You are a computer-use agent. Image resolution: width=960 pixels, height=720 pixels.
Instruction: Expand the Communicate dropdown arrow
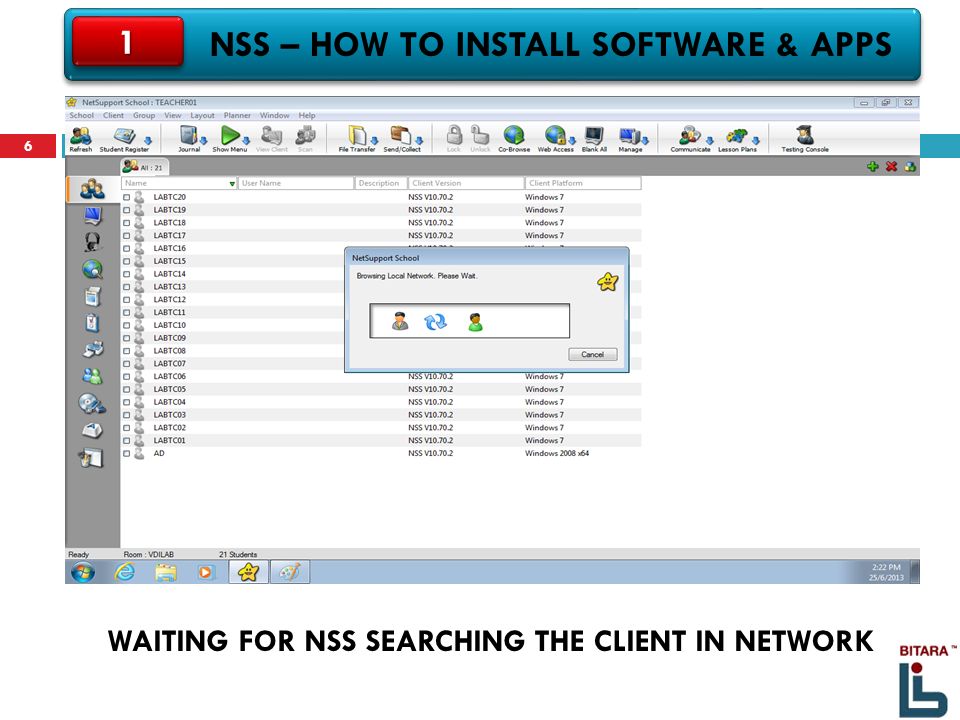coord(709,141)
